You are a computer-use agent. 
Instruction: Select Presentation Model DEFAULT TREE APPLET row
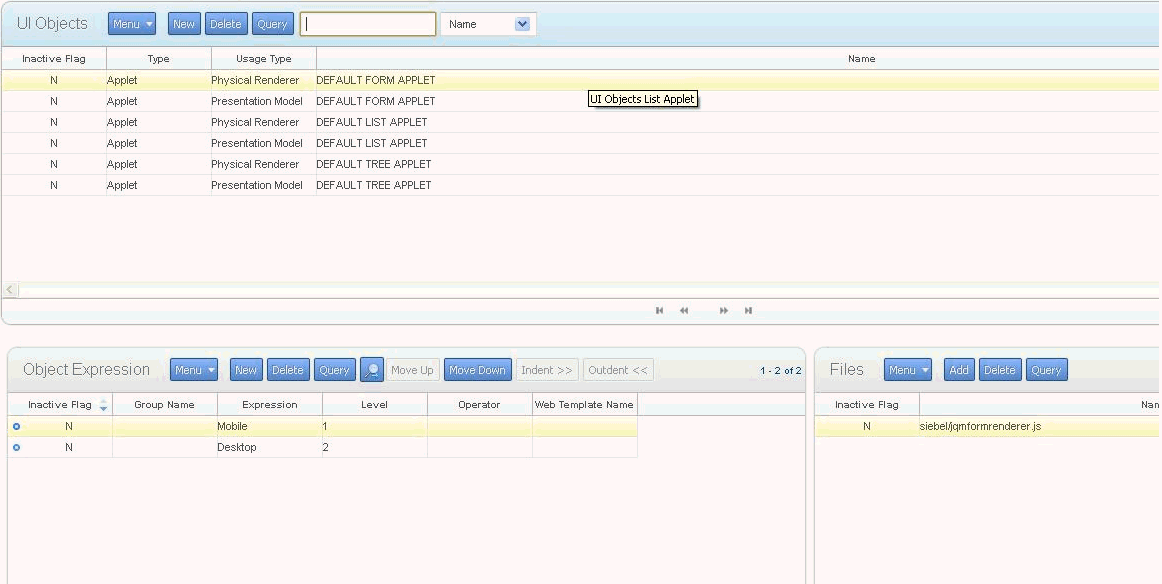(580, 185)
